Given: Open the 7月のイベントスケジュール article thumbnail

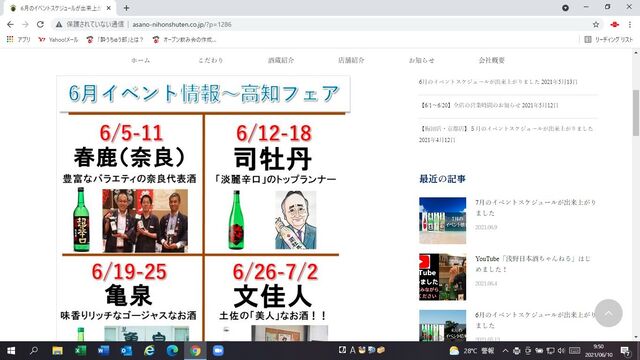Looking at the screenshot, I should pyautogui.click(x=442, y=220).
